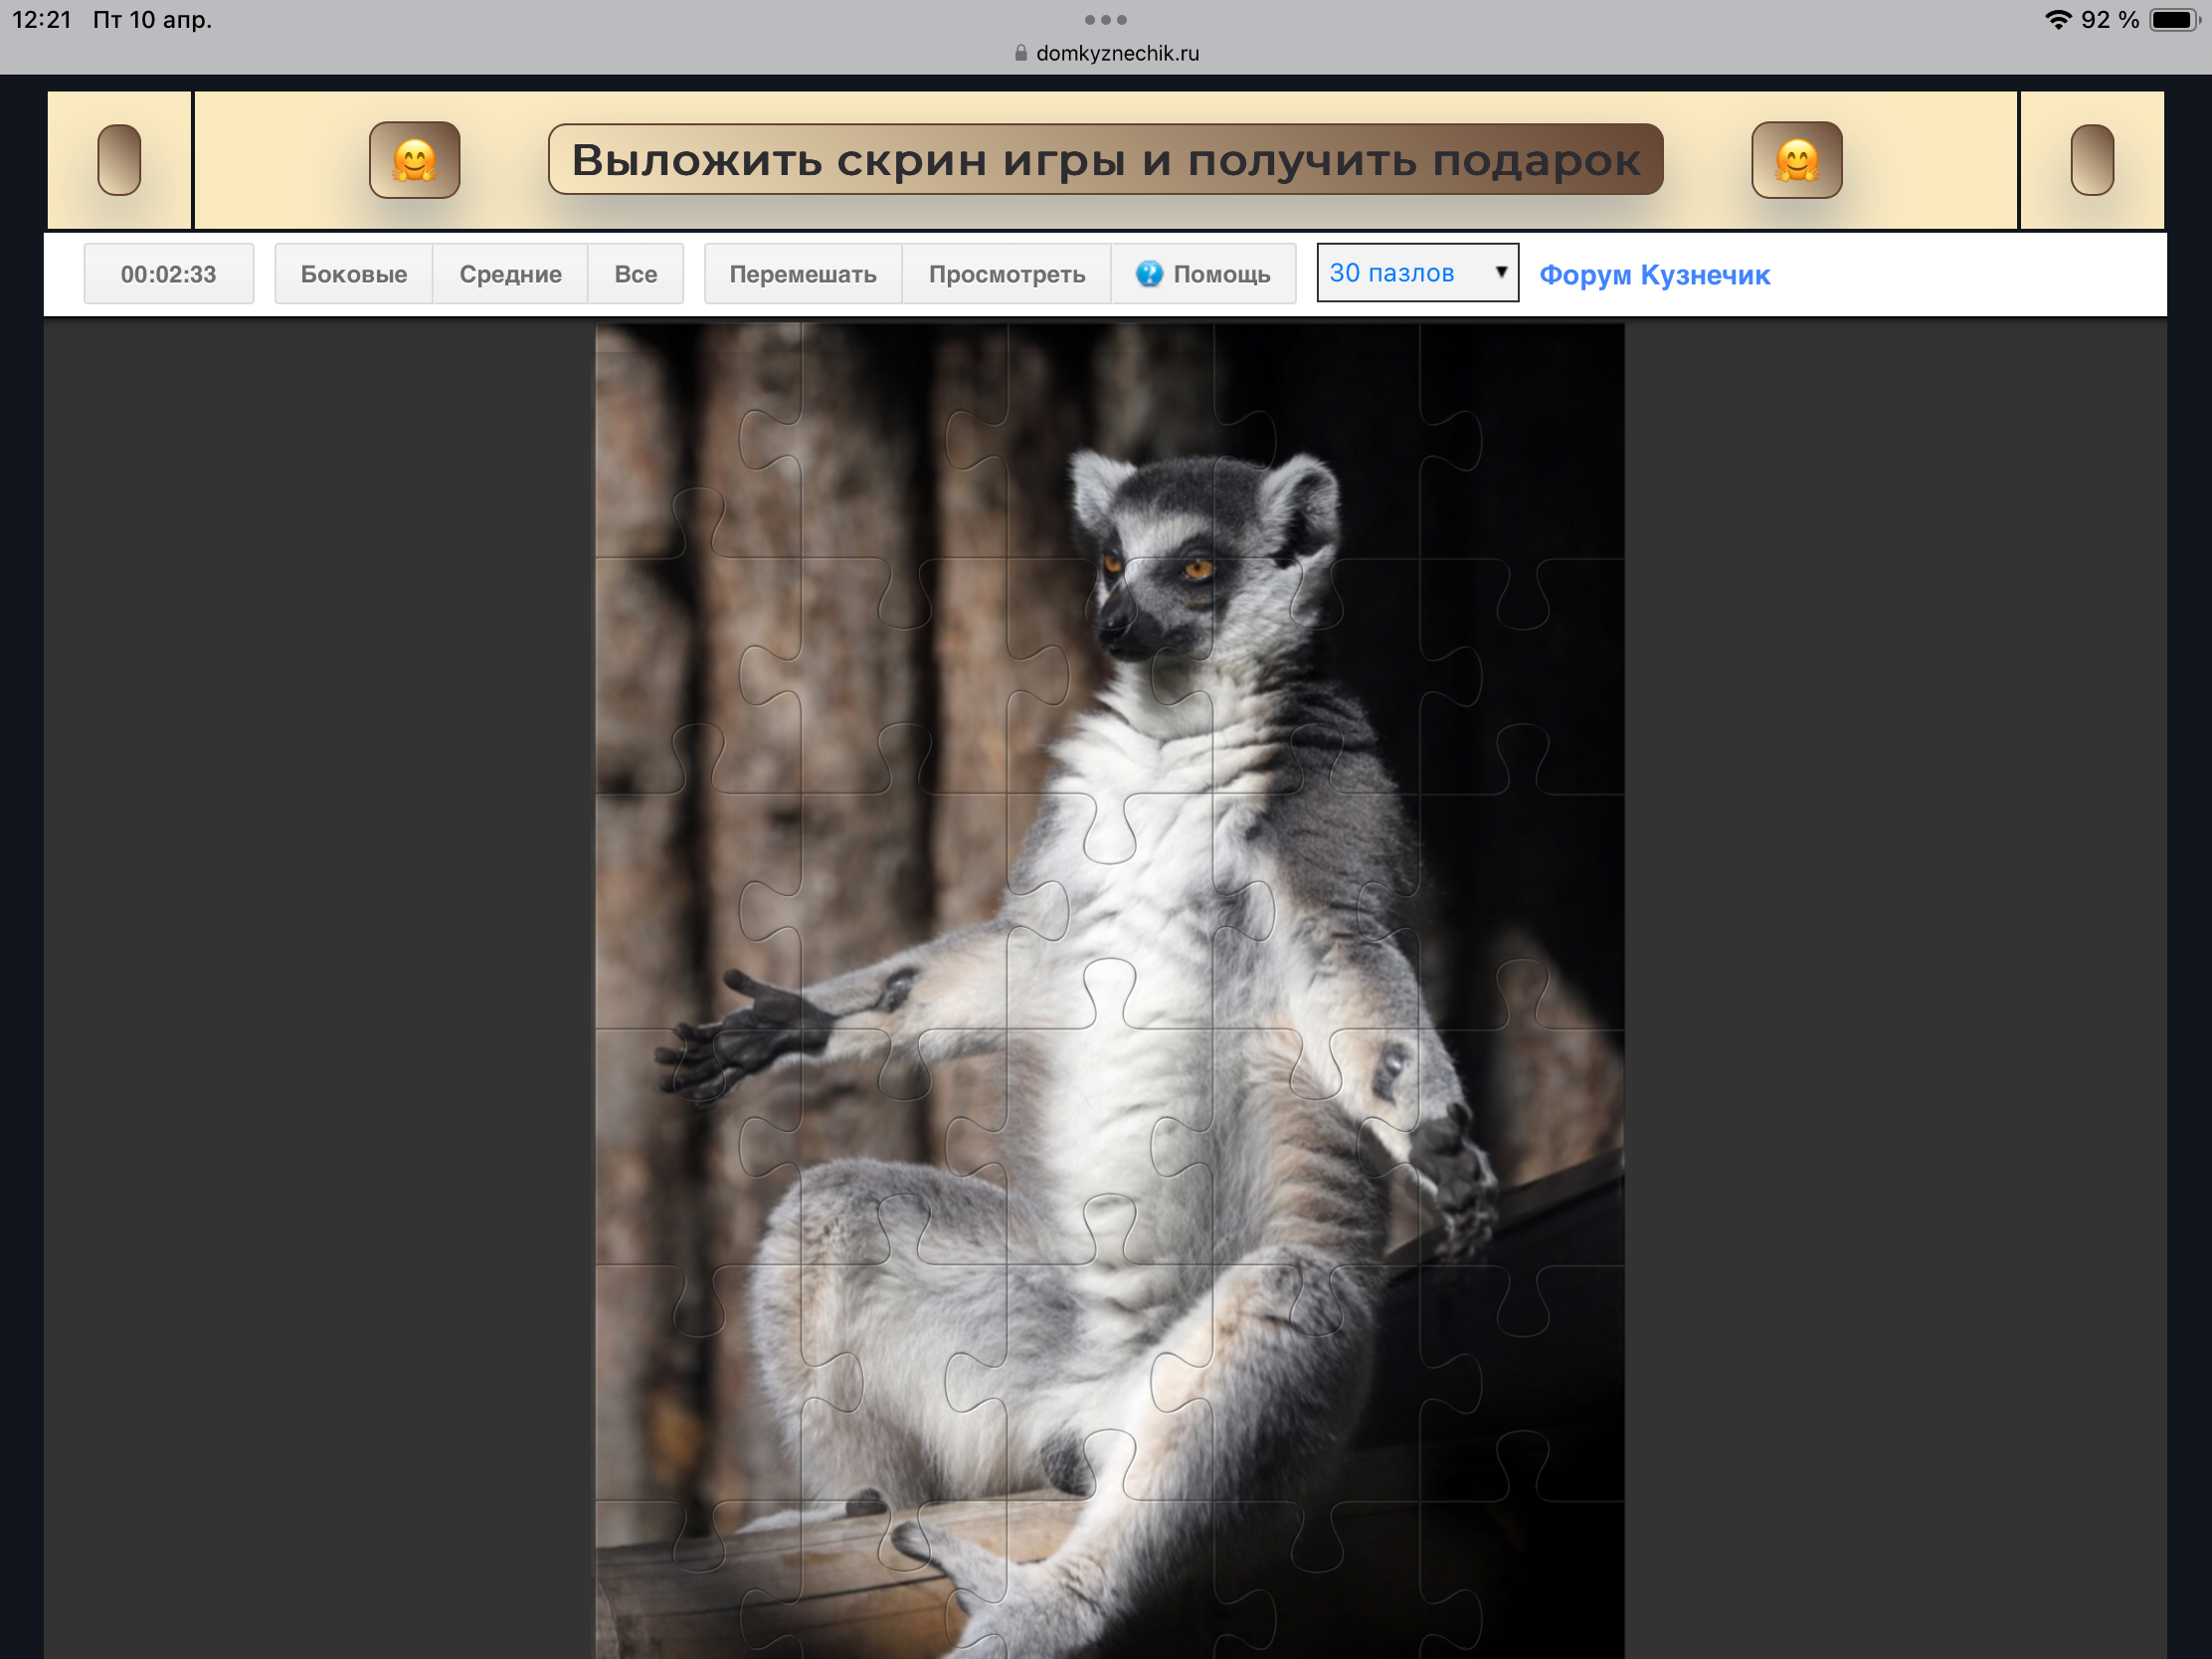This screenshot has width=2212, height=1659.
Task: Tap the right rounded pill button
Action: pos(2091,160)
